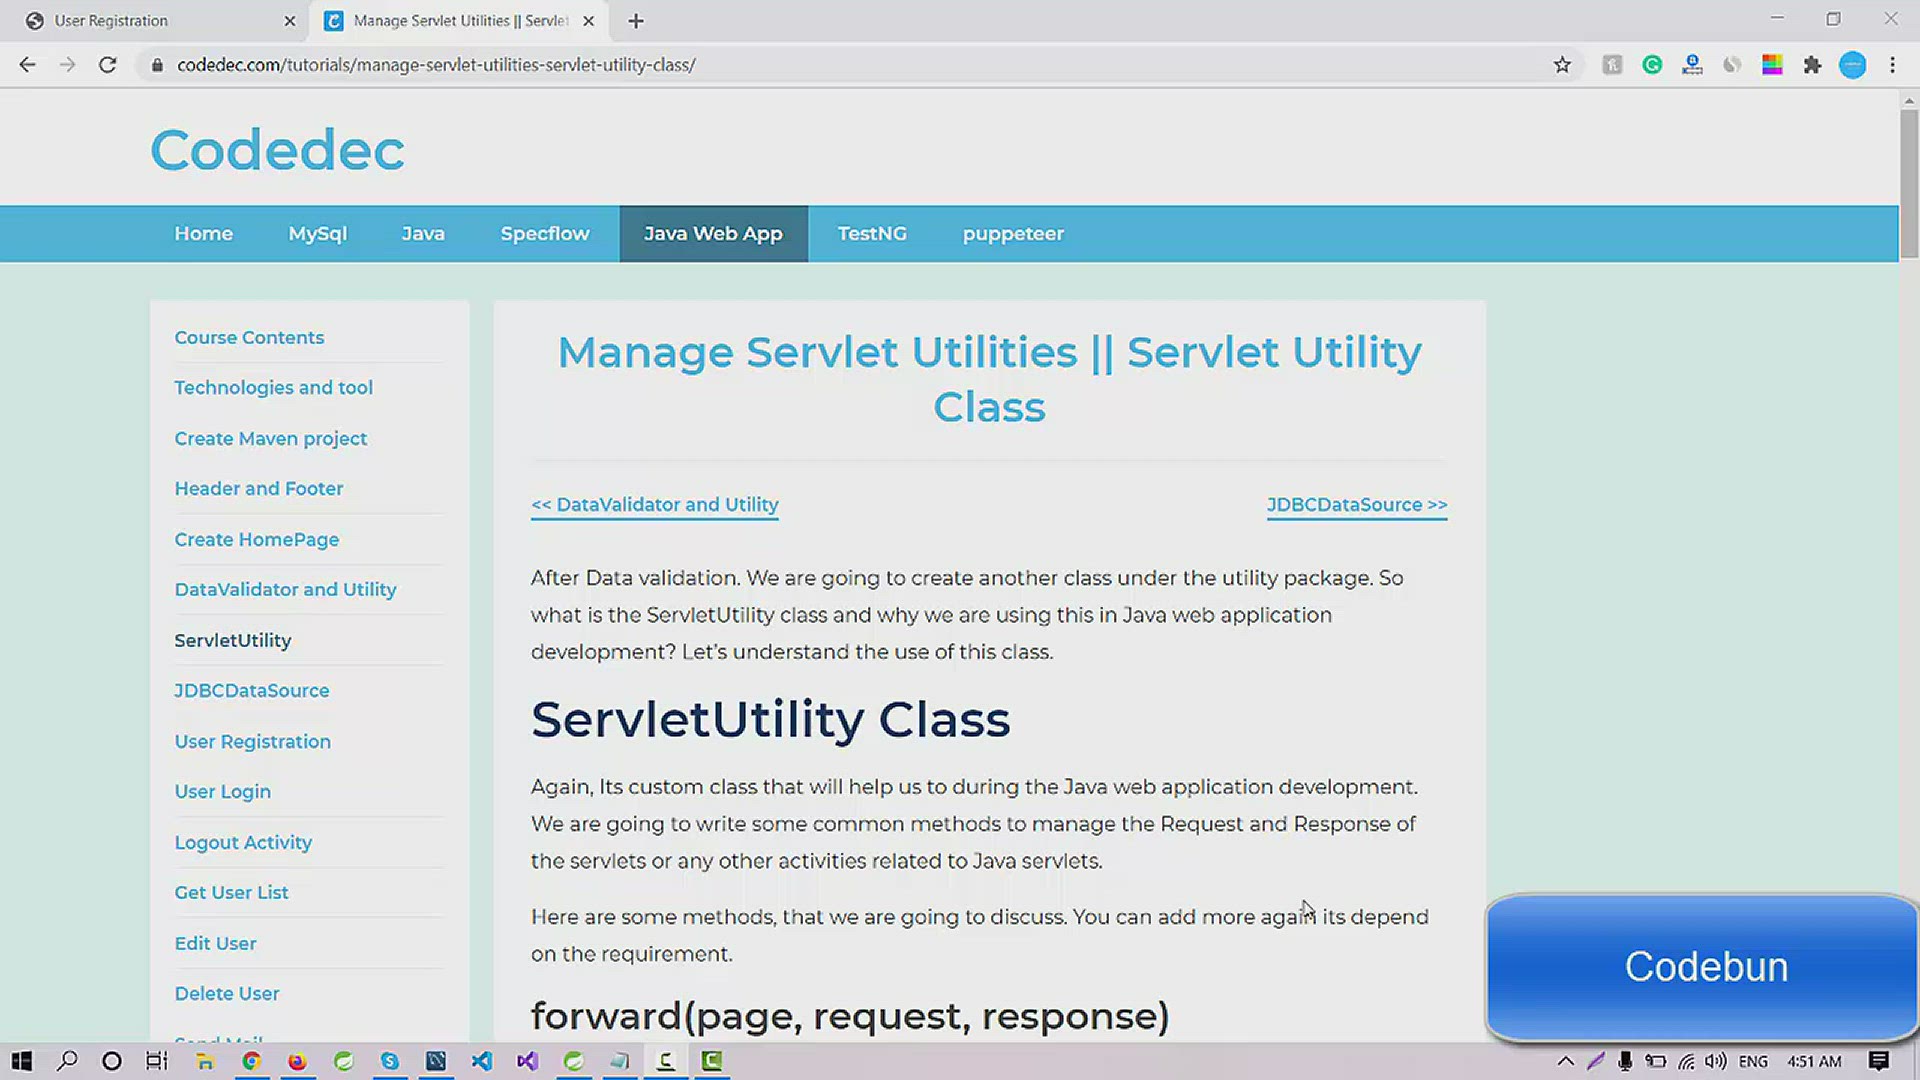This screenshot has width=1920, height=1080.
Task: Click the page vertical scrollbar thumb
Action: (1909, 185)
